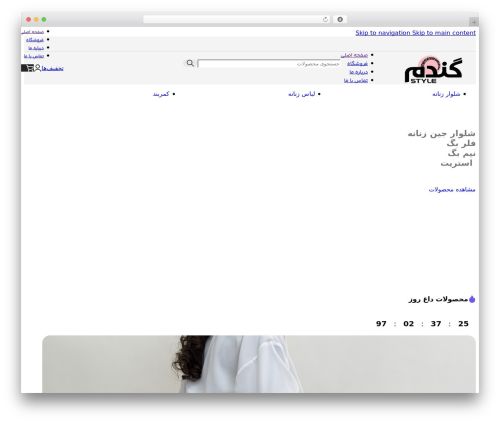Click the فلر بگ banner text

click(x=461, y=144)
